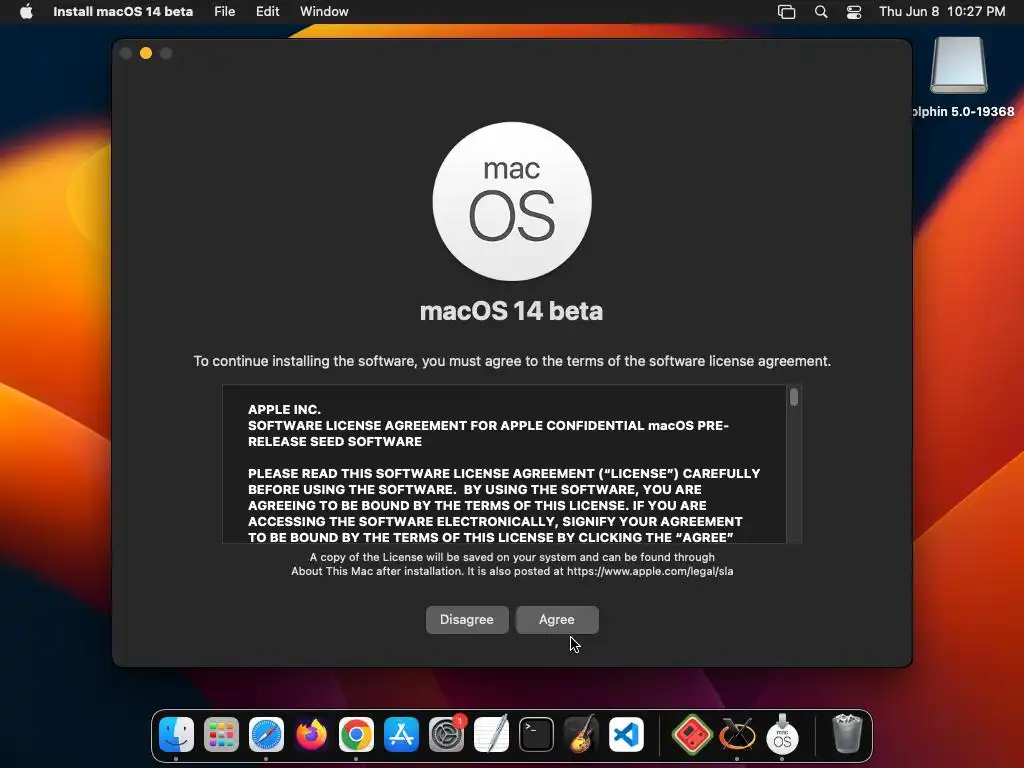The width and height of the screenshot is (1024, 768).
Task: Select the Dolphin 5.0-19368 disk icon on desktop
Action: click(x=959, y=65)
